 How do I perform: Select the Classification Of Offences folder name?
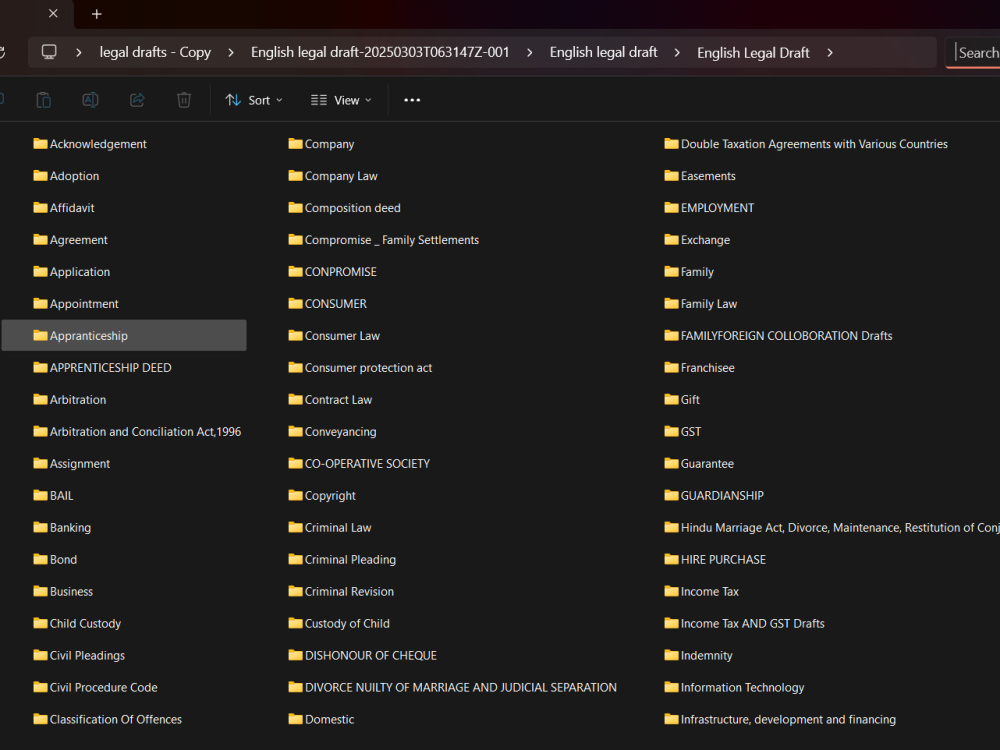pyautogui.click(x=115, y=719)
